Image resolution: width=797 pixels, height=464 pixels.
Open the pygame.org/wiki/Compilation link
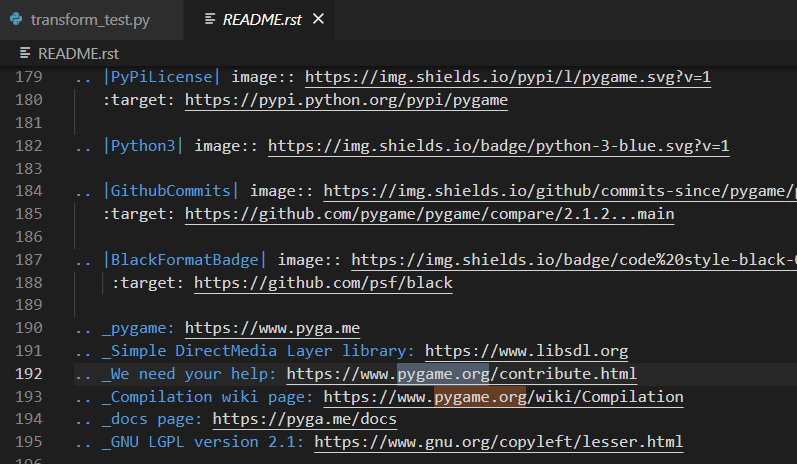pos(503,397)
